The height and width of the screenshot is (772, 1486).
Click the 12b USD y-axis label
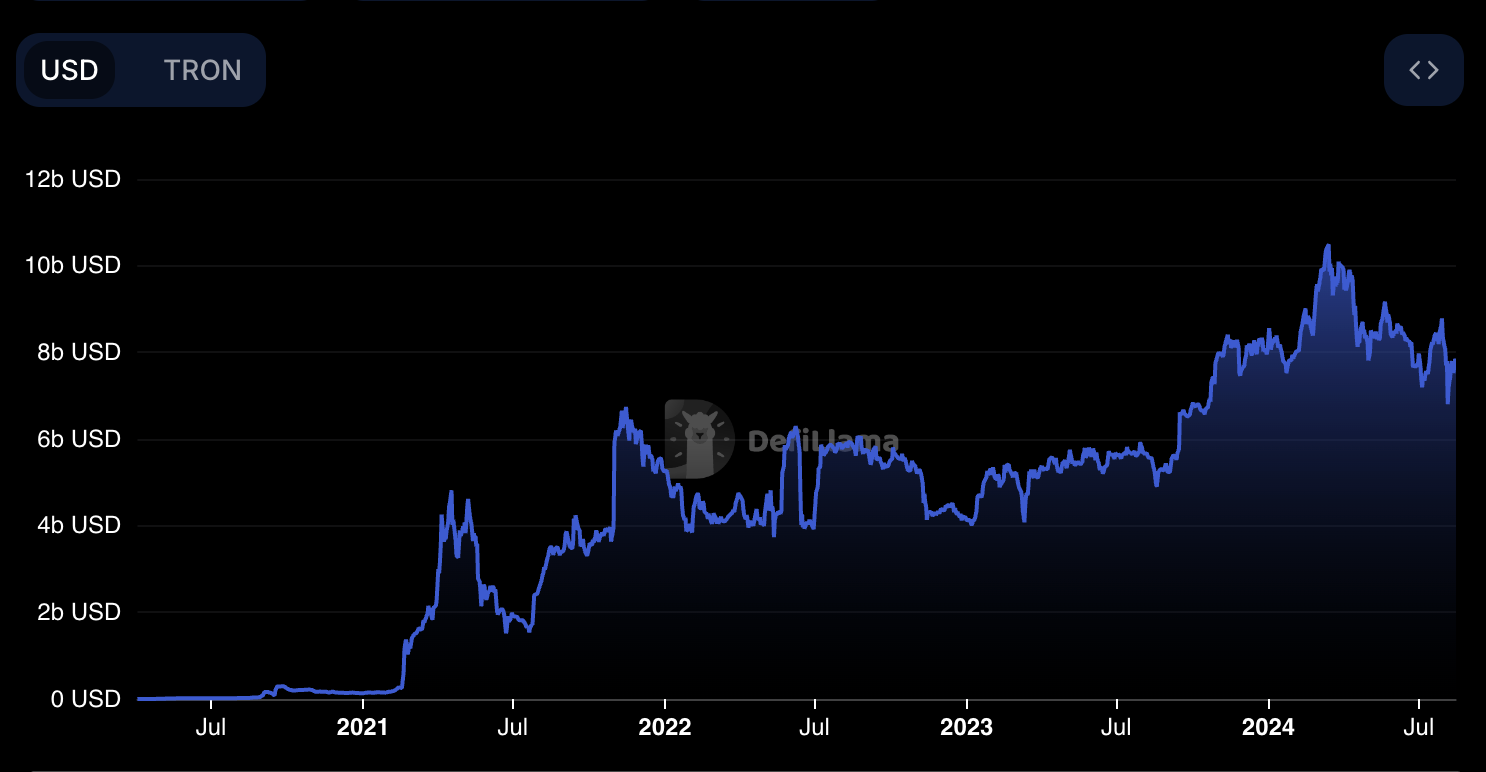point(73,180)
